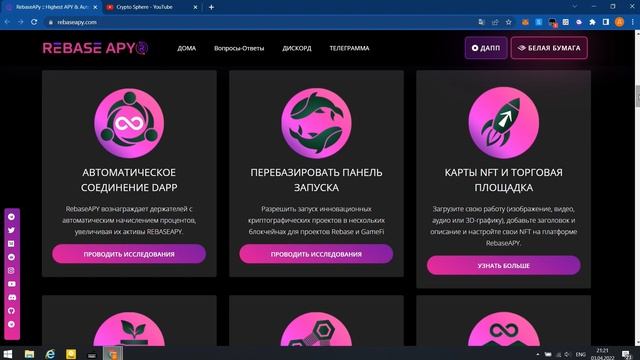Click the taskbar clock showing 23:21
640x360 pixels.
click(x=602, y=354)
